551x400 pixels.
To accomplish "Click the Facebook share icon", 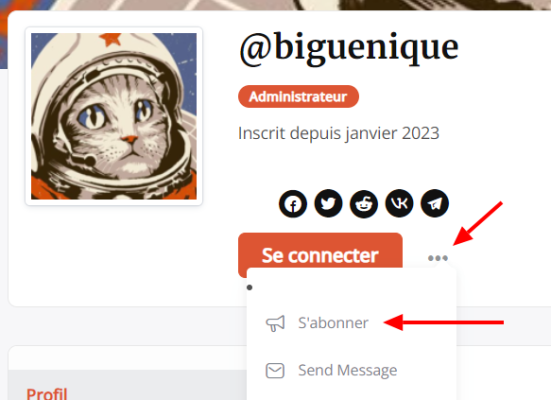I will click(293, 204).
